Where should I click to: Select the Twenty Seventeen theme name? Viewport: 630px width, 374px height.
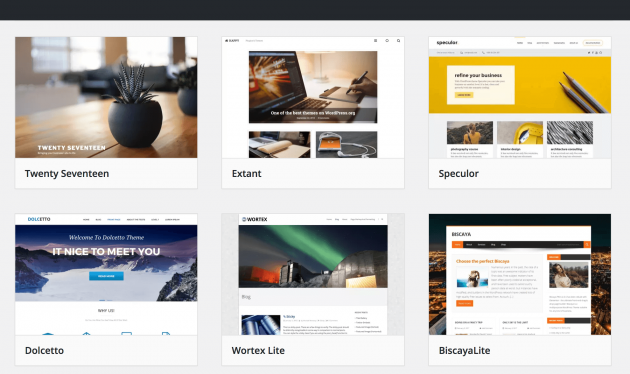(67, 174)
